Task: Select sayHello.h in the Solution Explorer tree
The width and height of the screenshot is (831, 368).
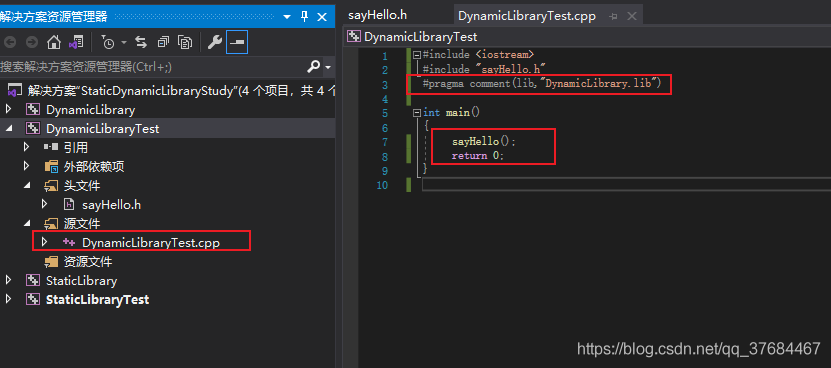Action: click(111, 205)
